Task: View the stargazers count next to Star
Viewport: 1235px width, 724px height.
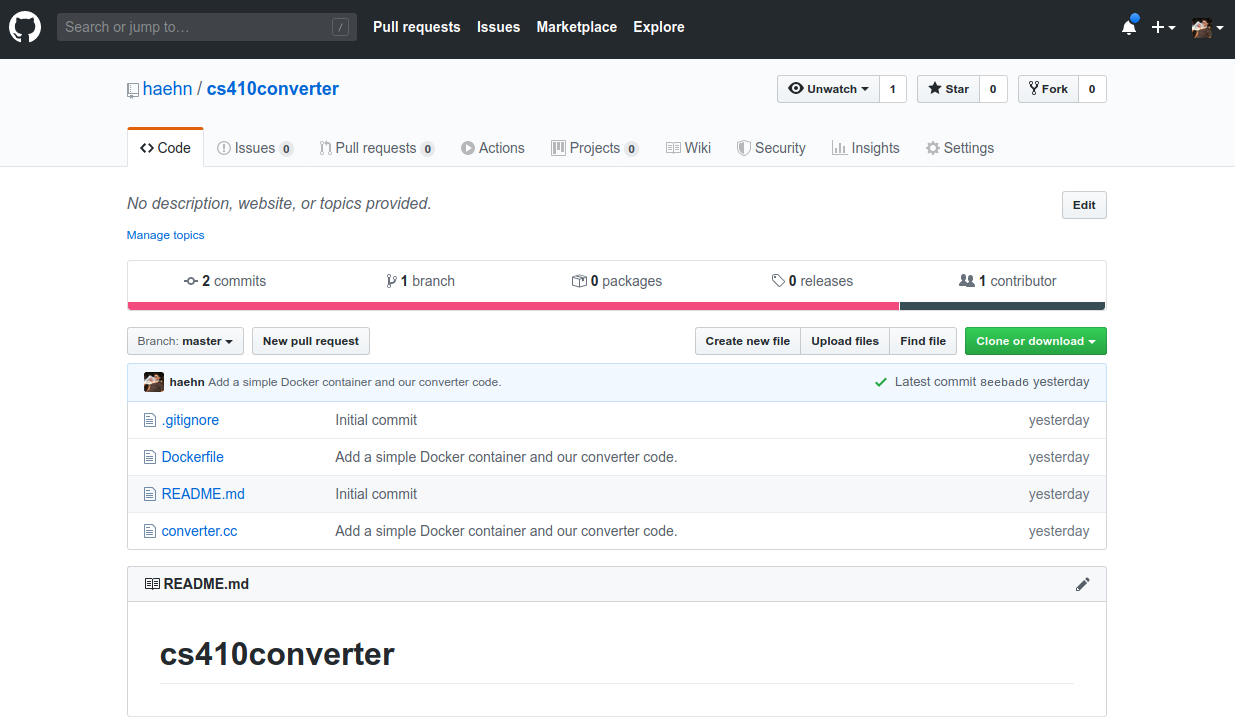Action: (x=993, y=89)
